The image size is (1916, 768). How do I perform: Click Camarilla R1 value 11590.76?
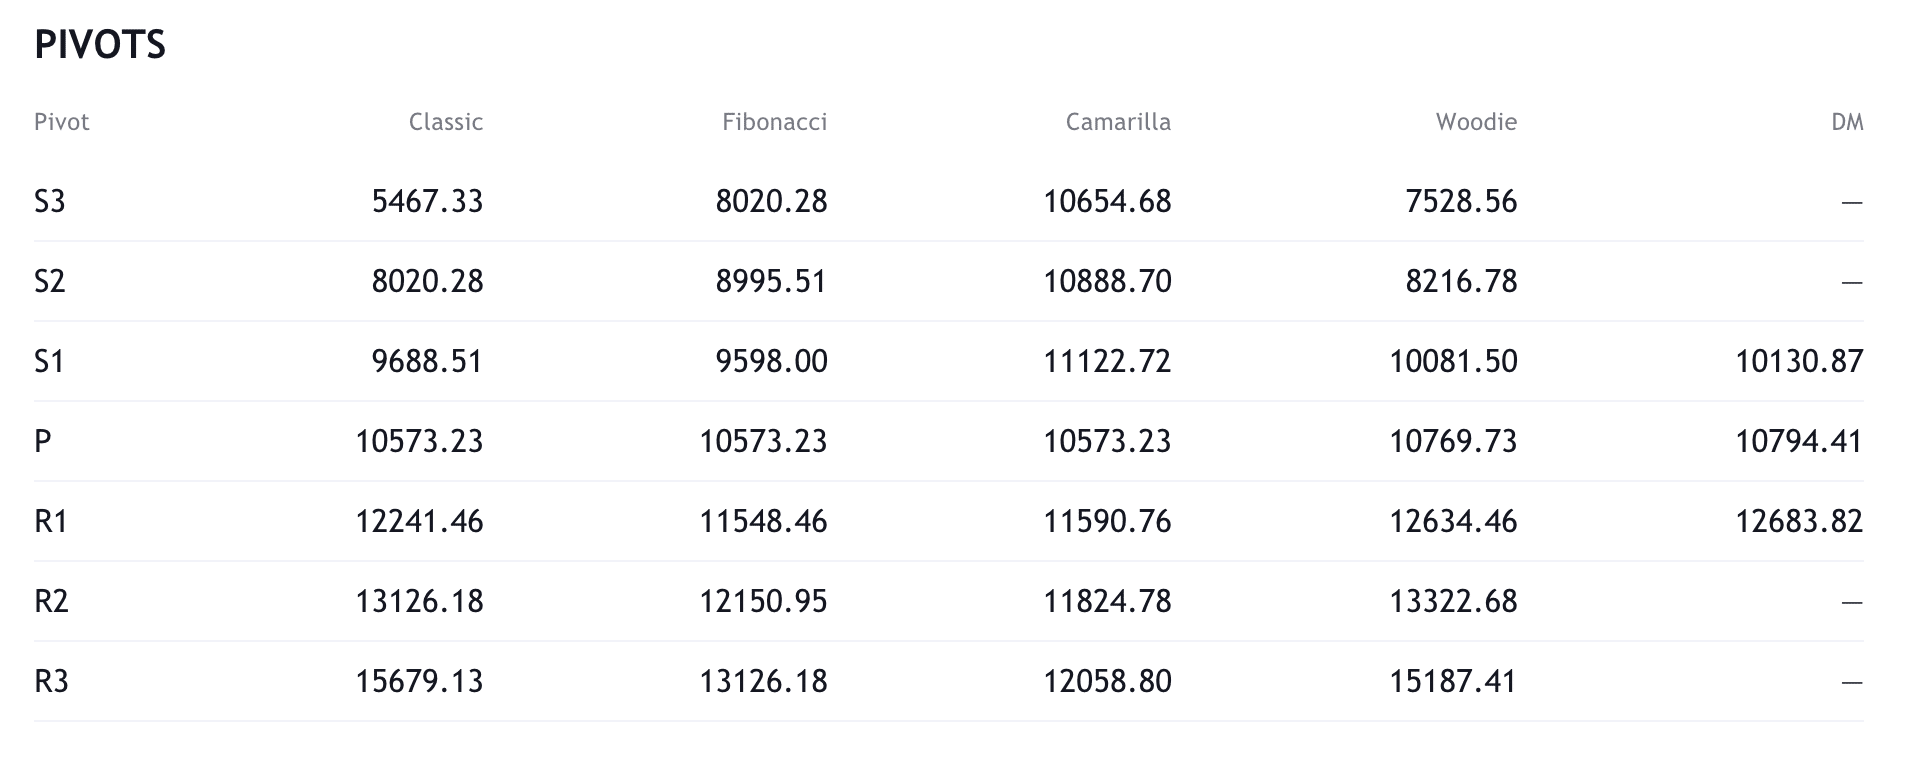pyautogui.click(x=1107, y=522)
